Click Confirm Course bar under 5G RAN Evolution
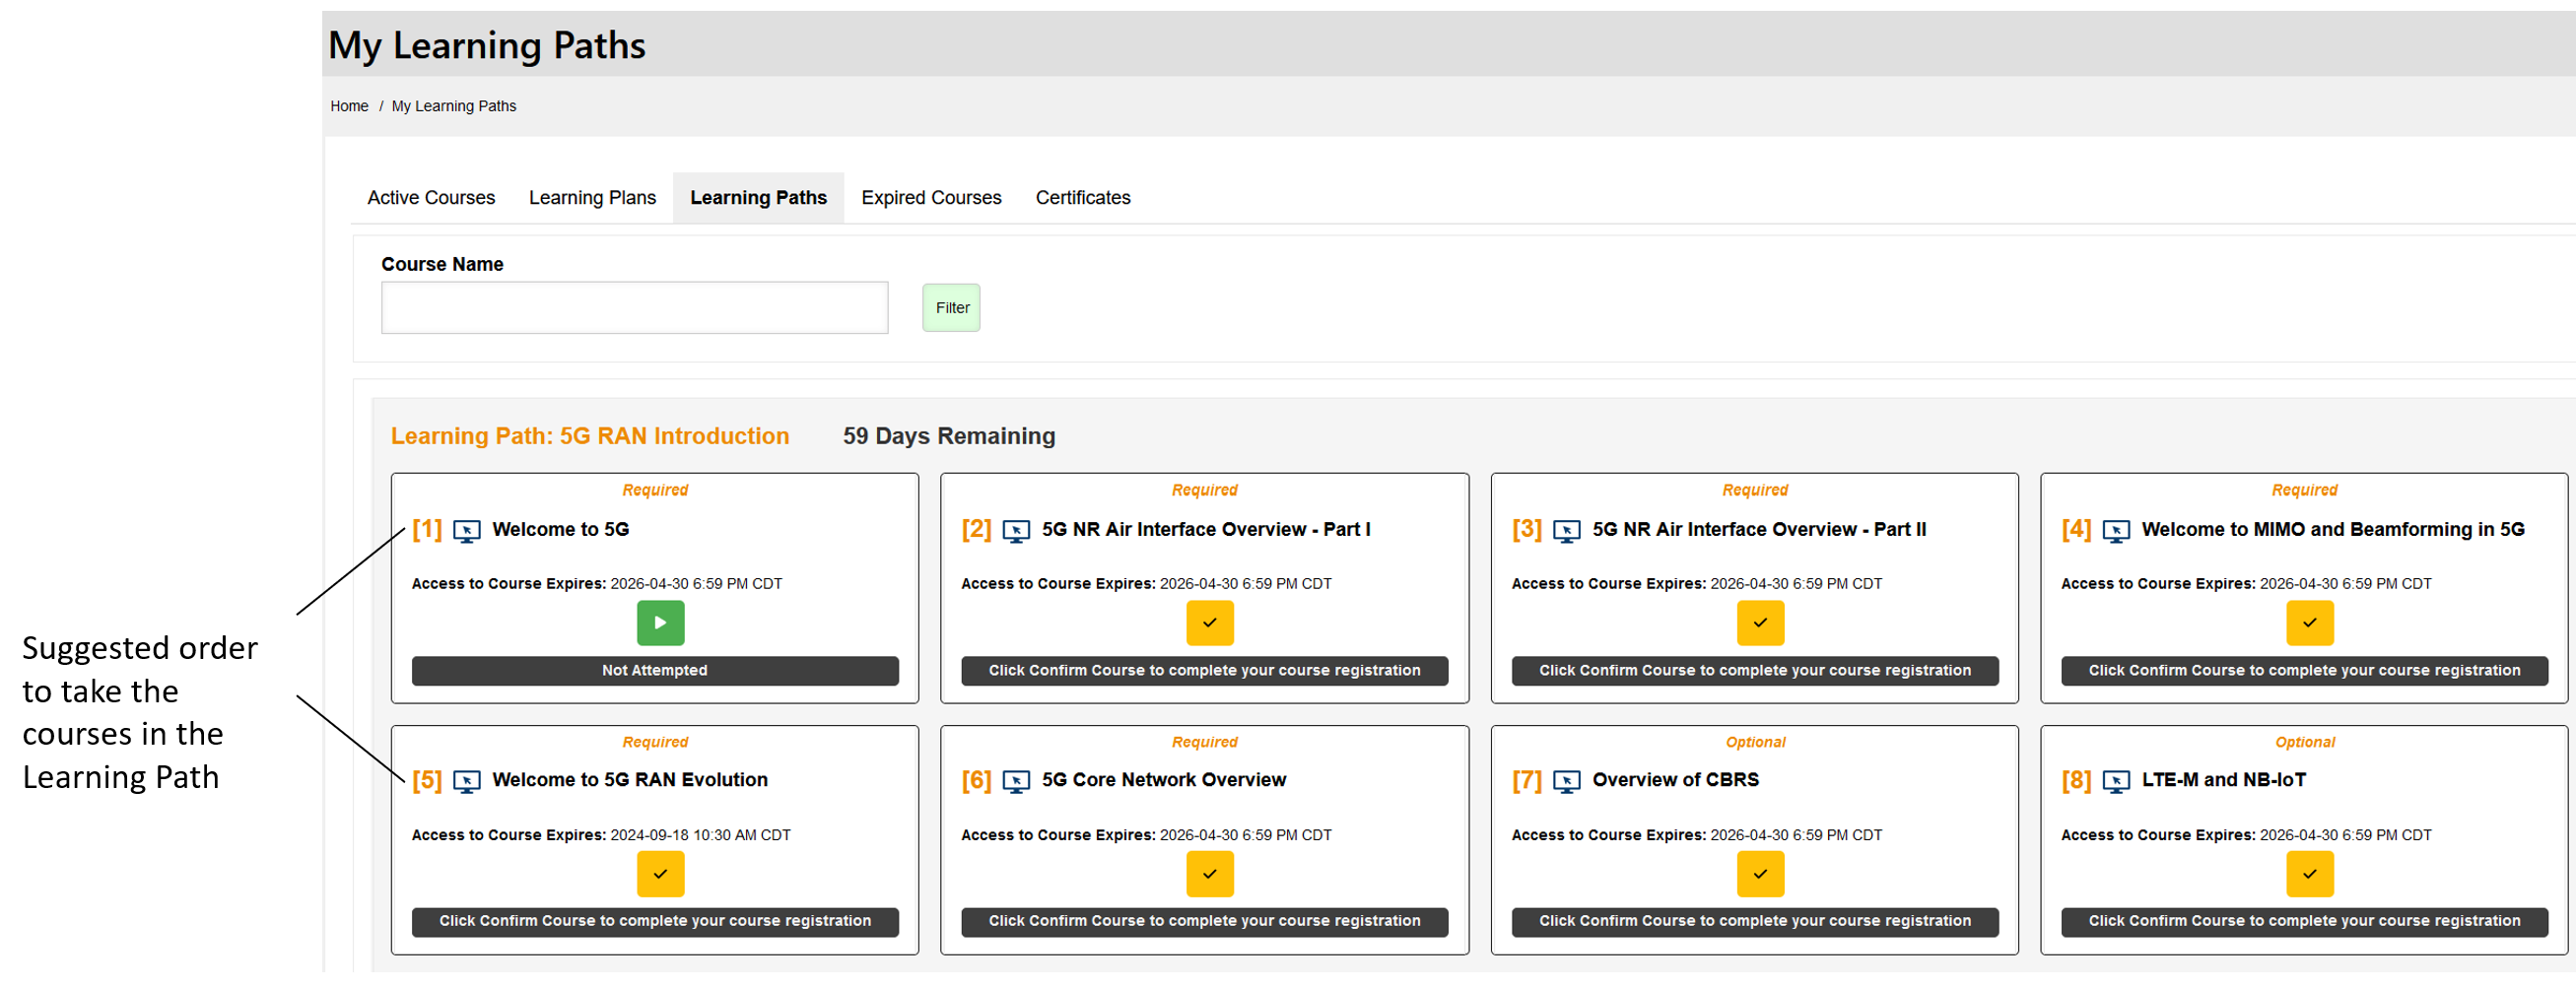The image size is (2576, 987). coord(655,922)
